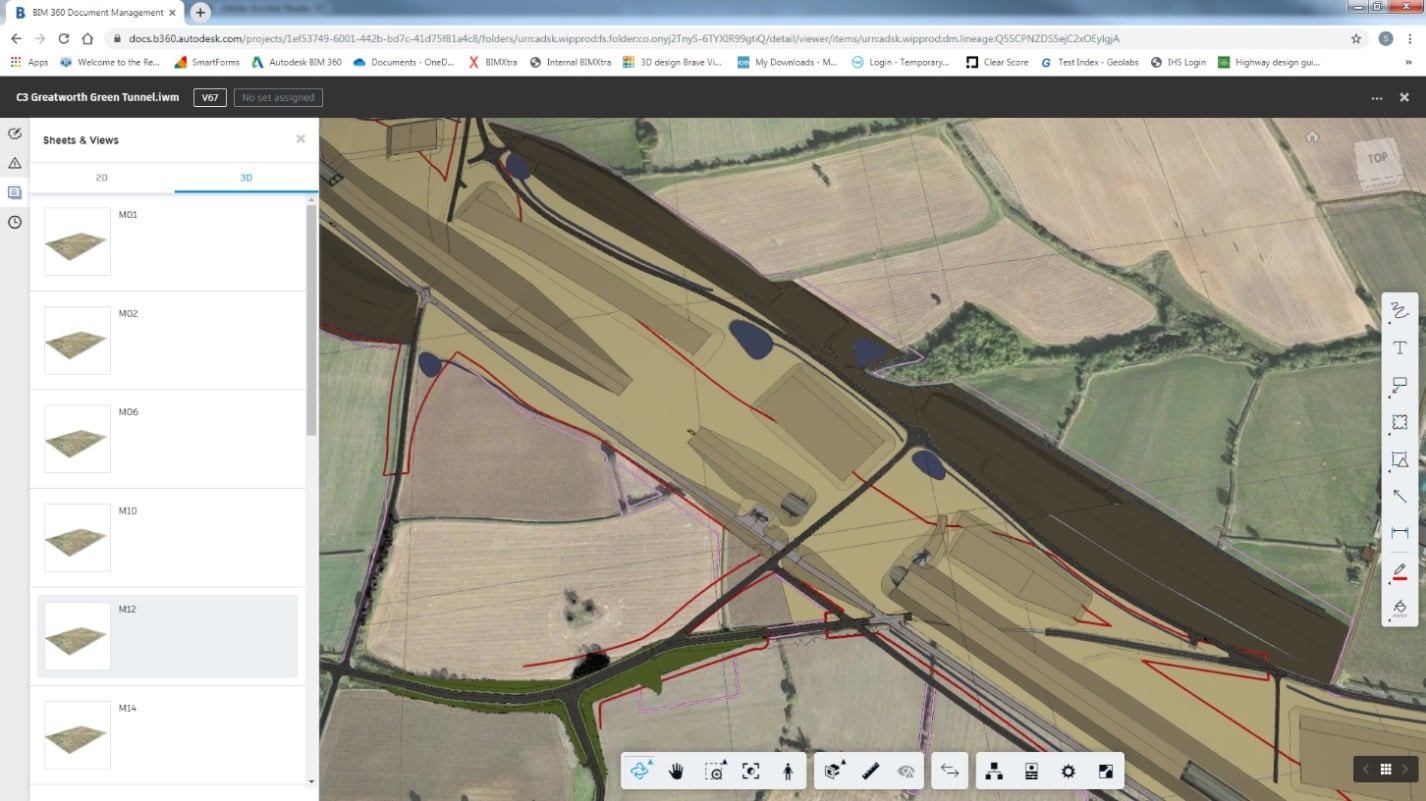
Task: Open the Autodesk BIM 360 bookmark
Action: coord(297,62)
